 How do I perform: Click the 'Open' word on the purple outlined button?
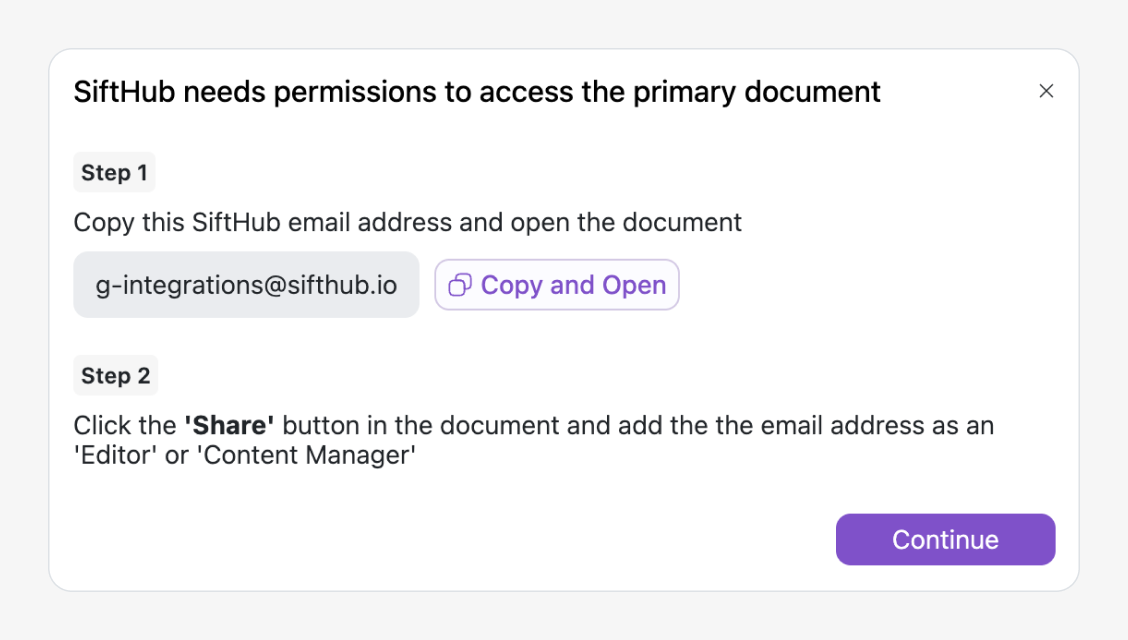(634, 285)
